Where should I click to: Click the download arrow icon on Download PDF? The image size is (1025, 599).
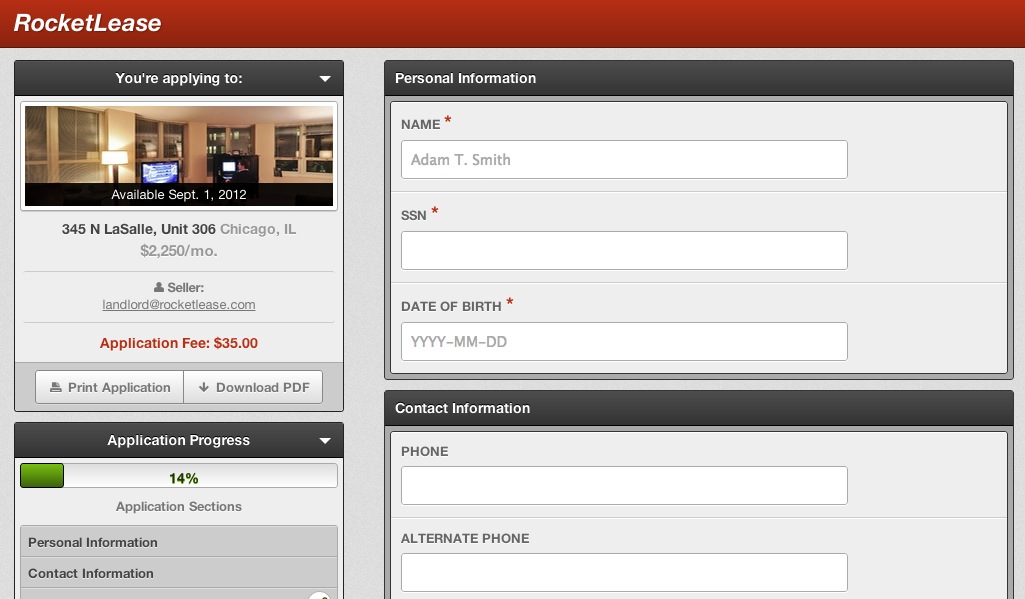(x=204, y=387)
